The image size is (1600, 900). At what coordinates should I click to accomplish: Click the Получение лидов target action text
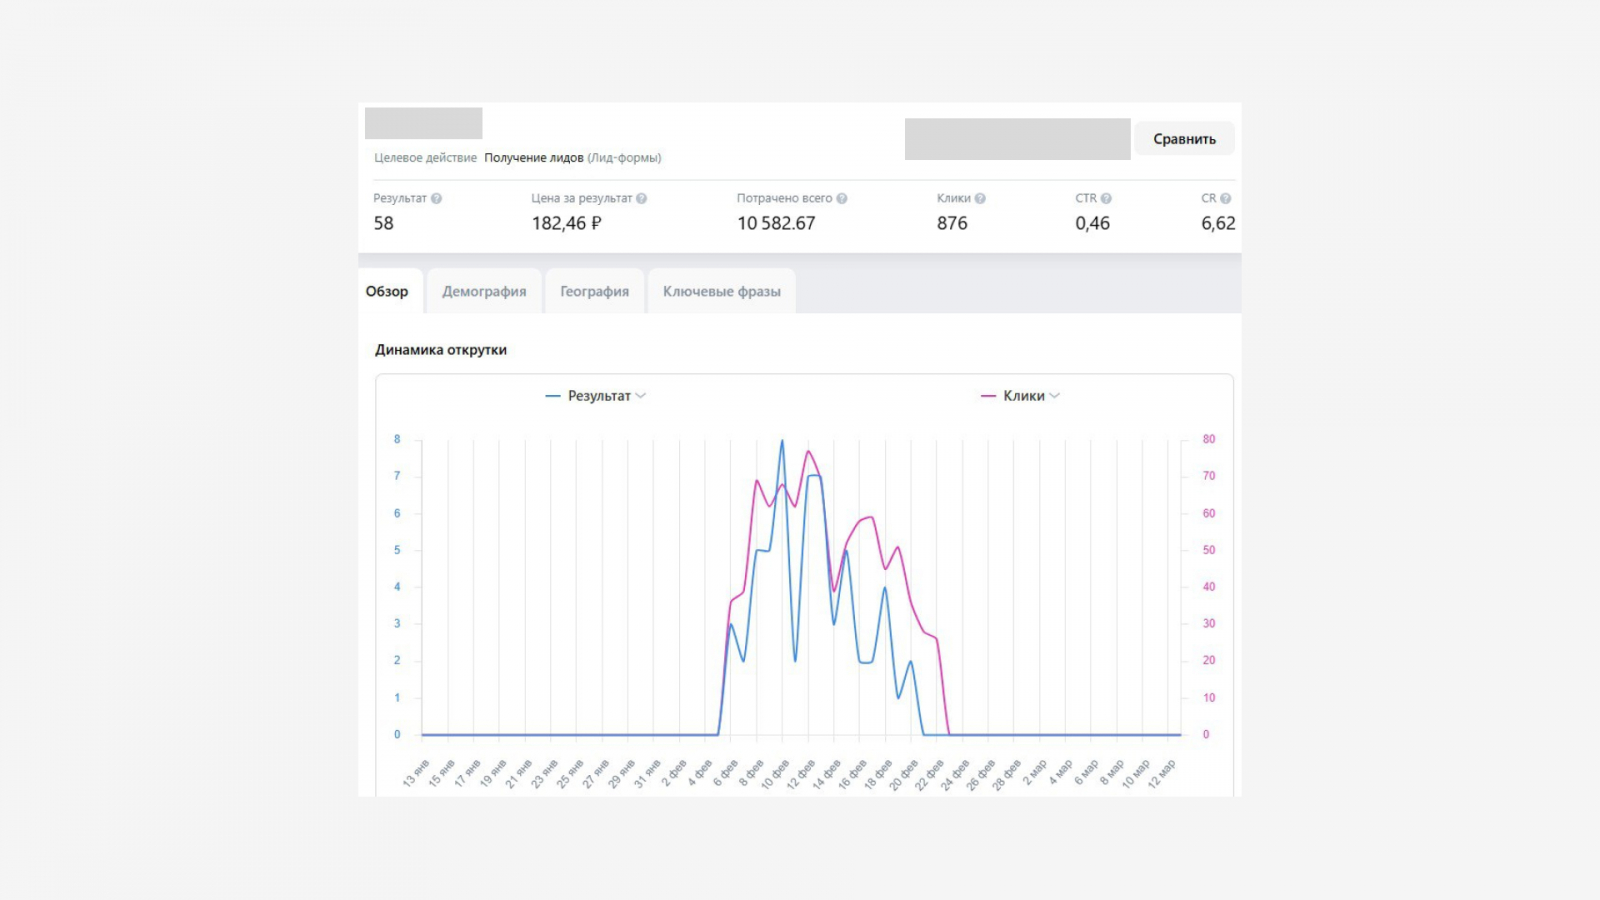point(533,158)
